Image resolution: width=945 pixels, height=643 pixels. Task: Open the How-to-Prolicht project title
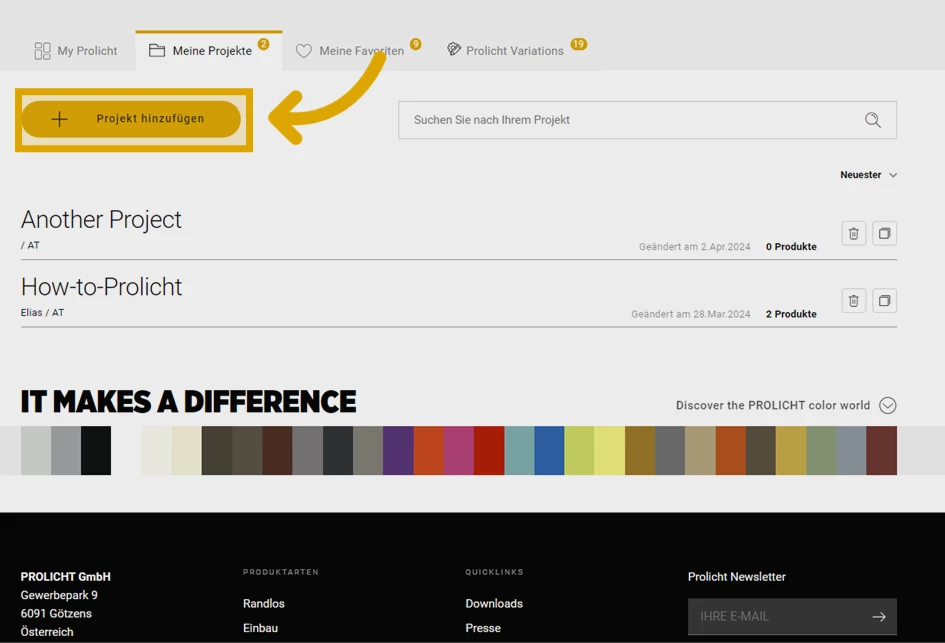pos(101,287)
